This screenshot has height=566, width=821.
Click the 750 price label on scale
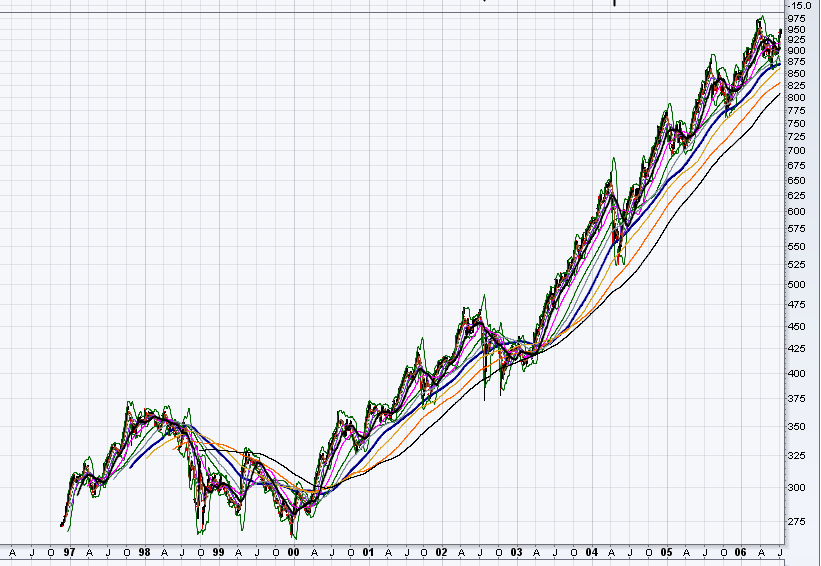(x=796, y=124)
